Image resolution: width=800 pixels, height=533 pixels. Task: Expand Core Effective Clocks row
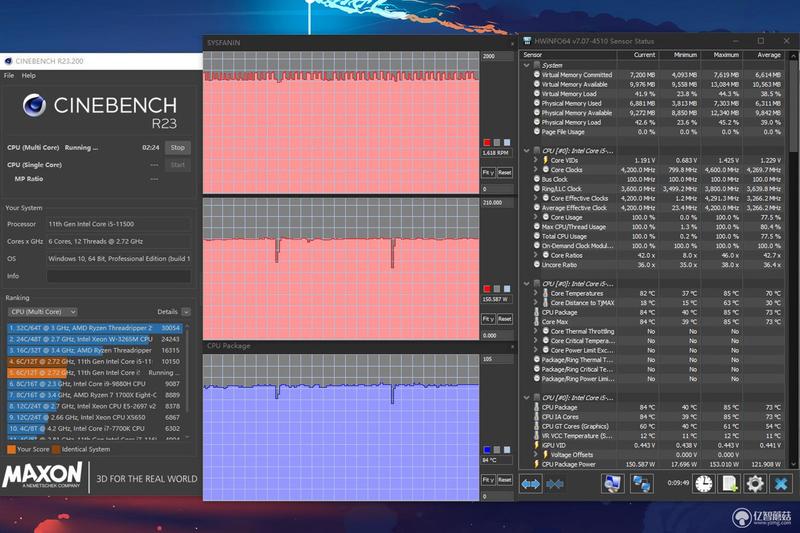click(x=536, y=198)
